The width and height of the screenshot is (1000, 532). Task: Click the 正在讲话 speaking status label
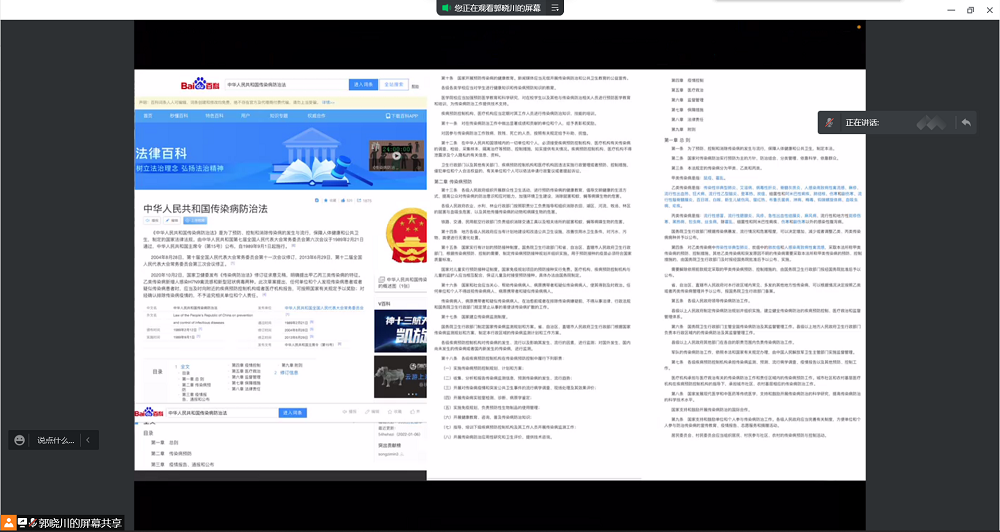(x=863, y=122)
